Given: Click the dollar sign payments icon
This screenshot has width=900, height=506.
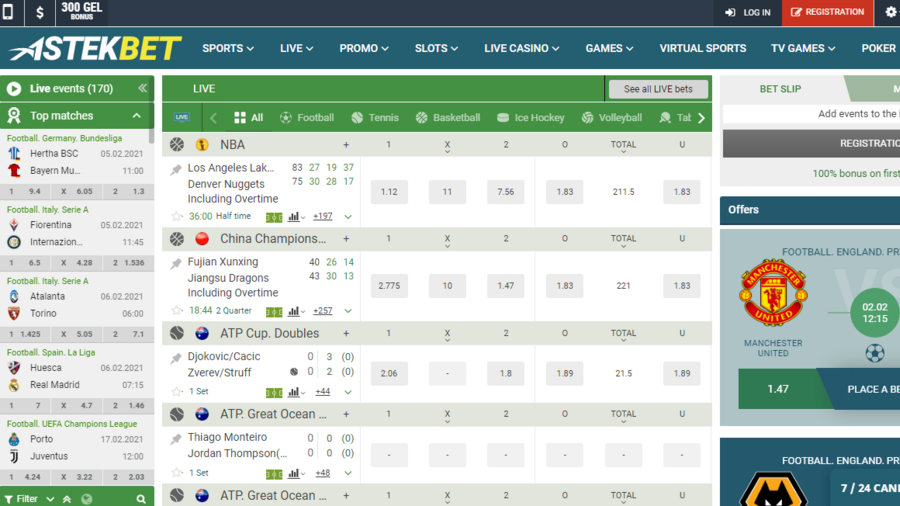Looking at the screenshot, I should (39, 13).
